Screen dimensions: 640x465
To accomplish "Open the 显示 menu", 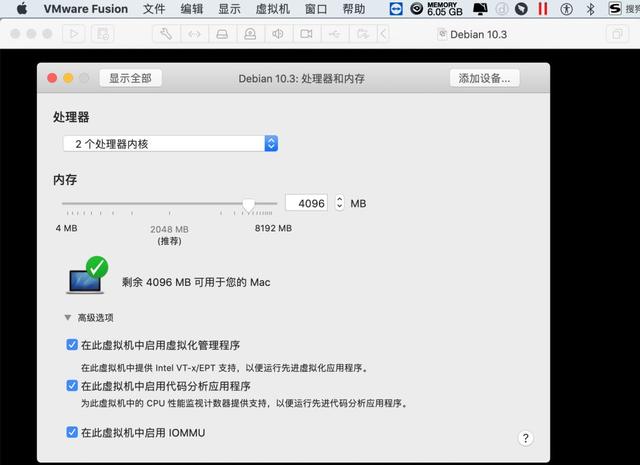I will pyautogui.click(x=229, y=9).
